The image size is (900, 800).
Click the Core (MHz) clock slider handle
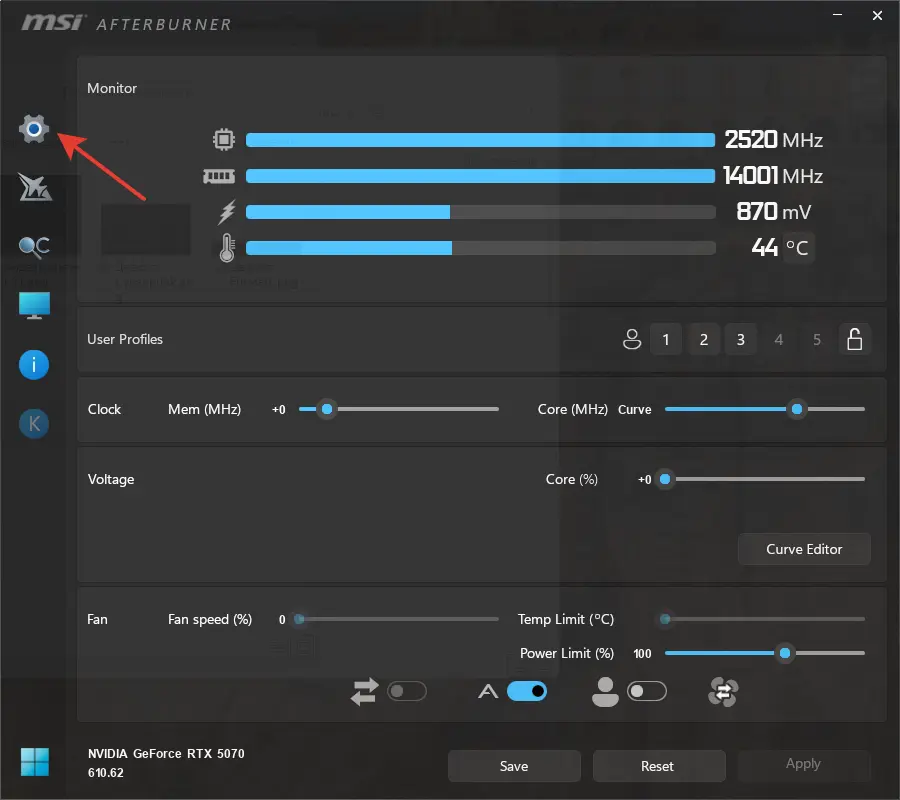tap(797, 409)
